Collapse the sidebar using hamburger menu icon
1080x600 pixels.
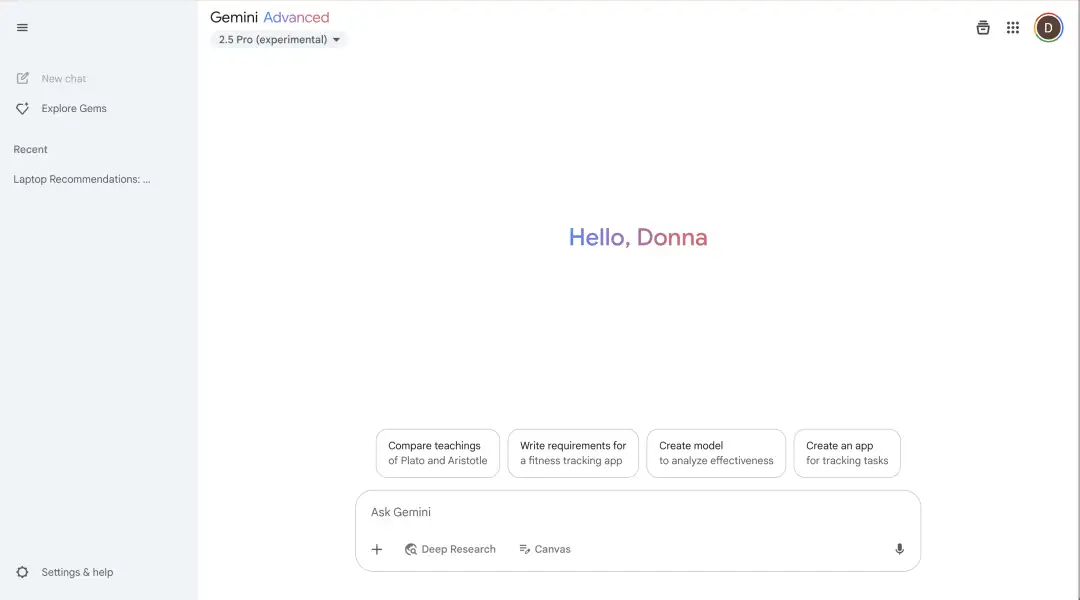[x=22, y=28]
